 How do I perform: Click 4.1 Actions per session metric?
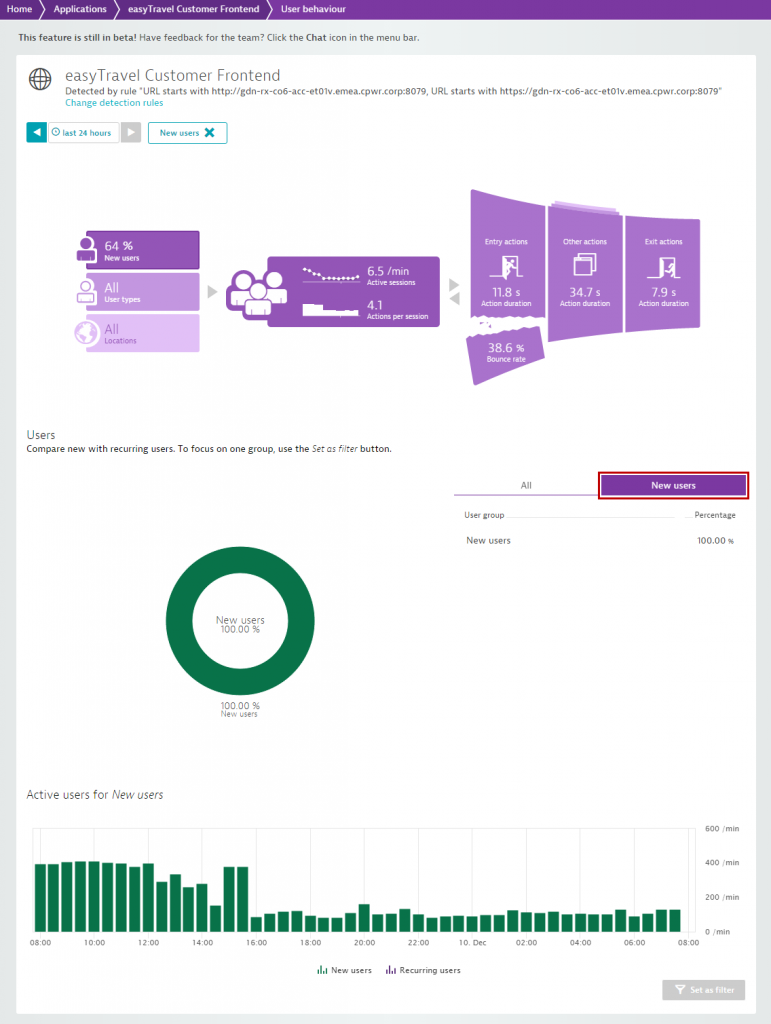point(397,310)
